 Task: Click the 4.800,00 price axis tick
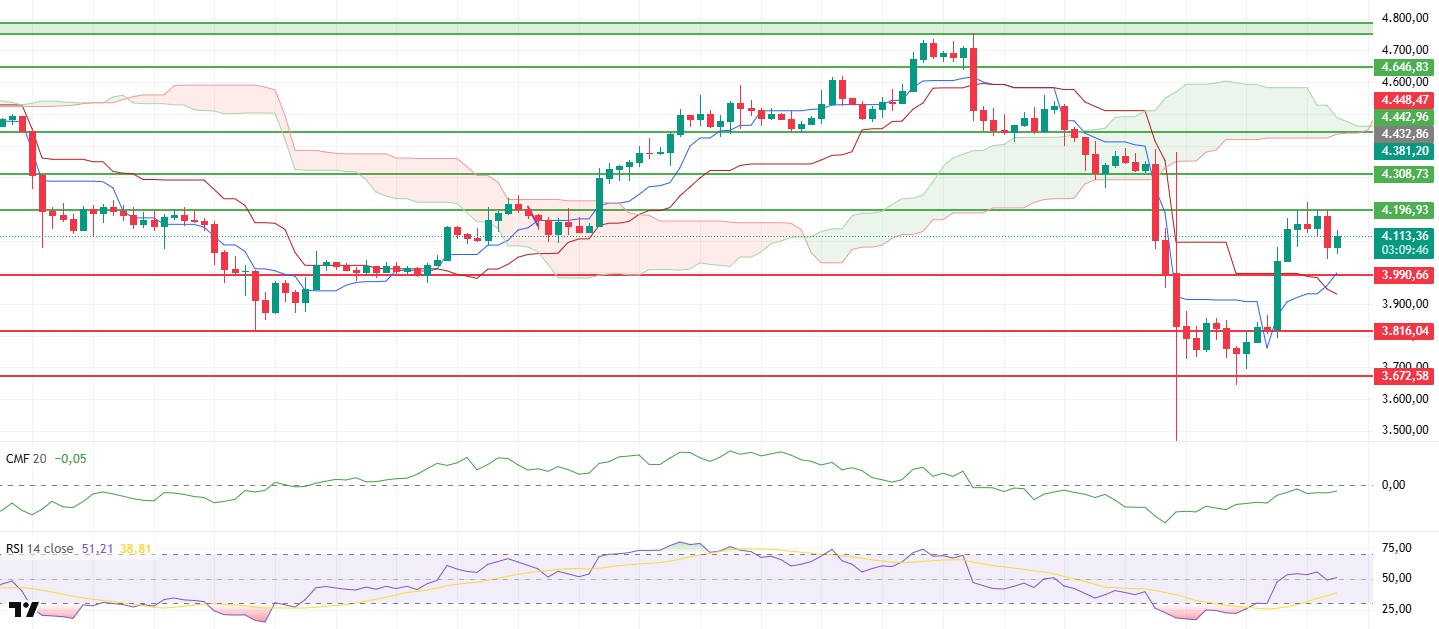tap(1405, 18)
